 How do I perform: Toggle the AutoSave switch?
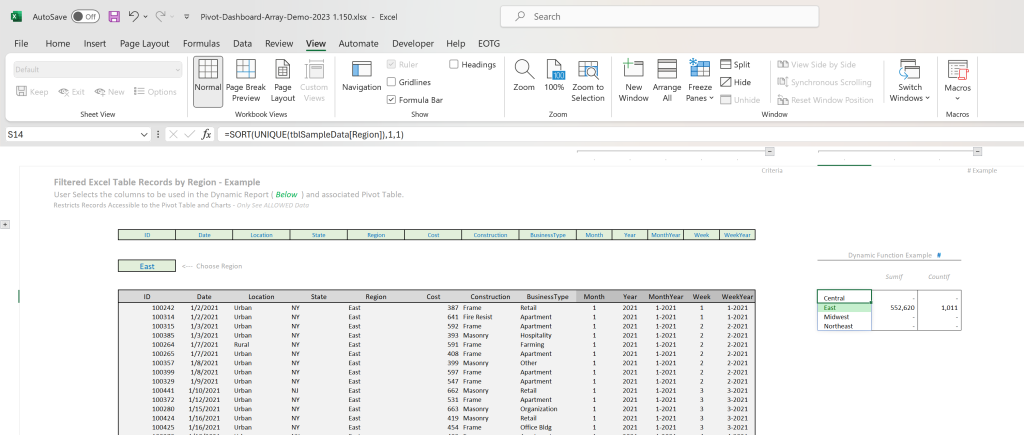(x=85, y=17)
